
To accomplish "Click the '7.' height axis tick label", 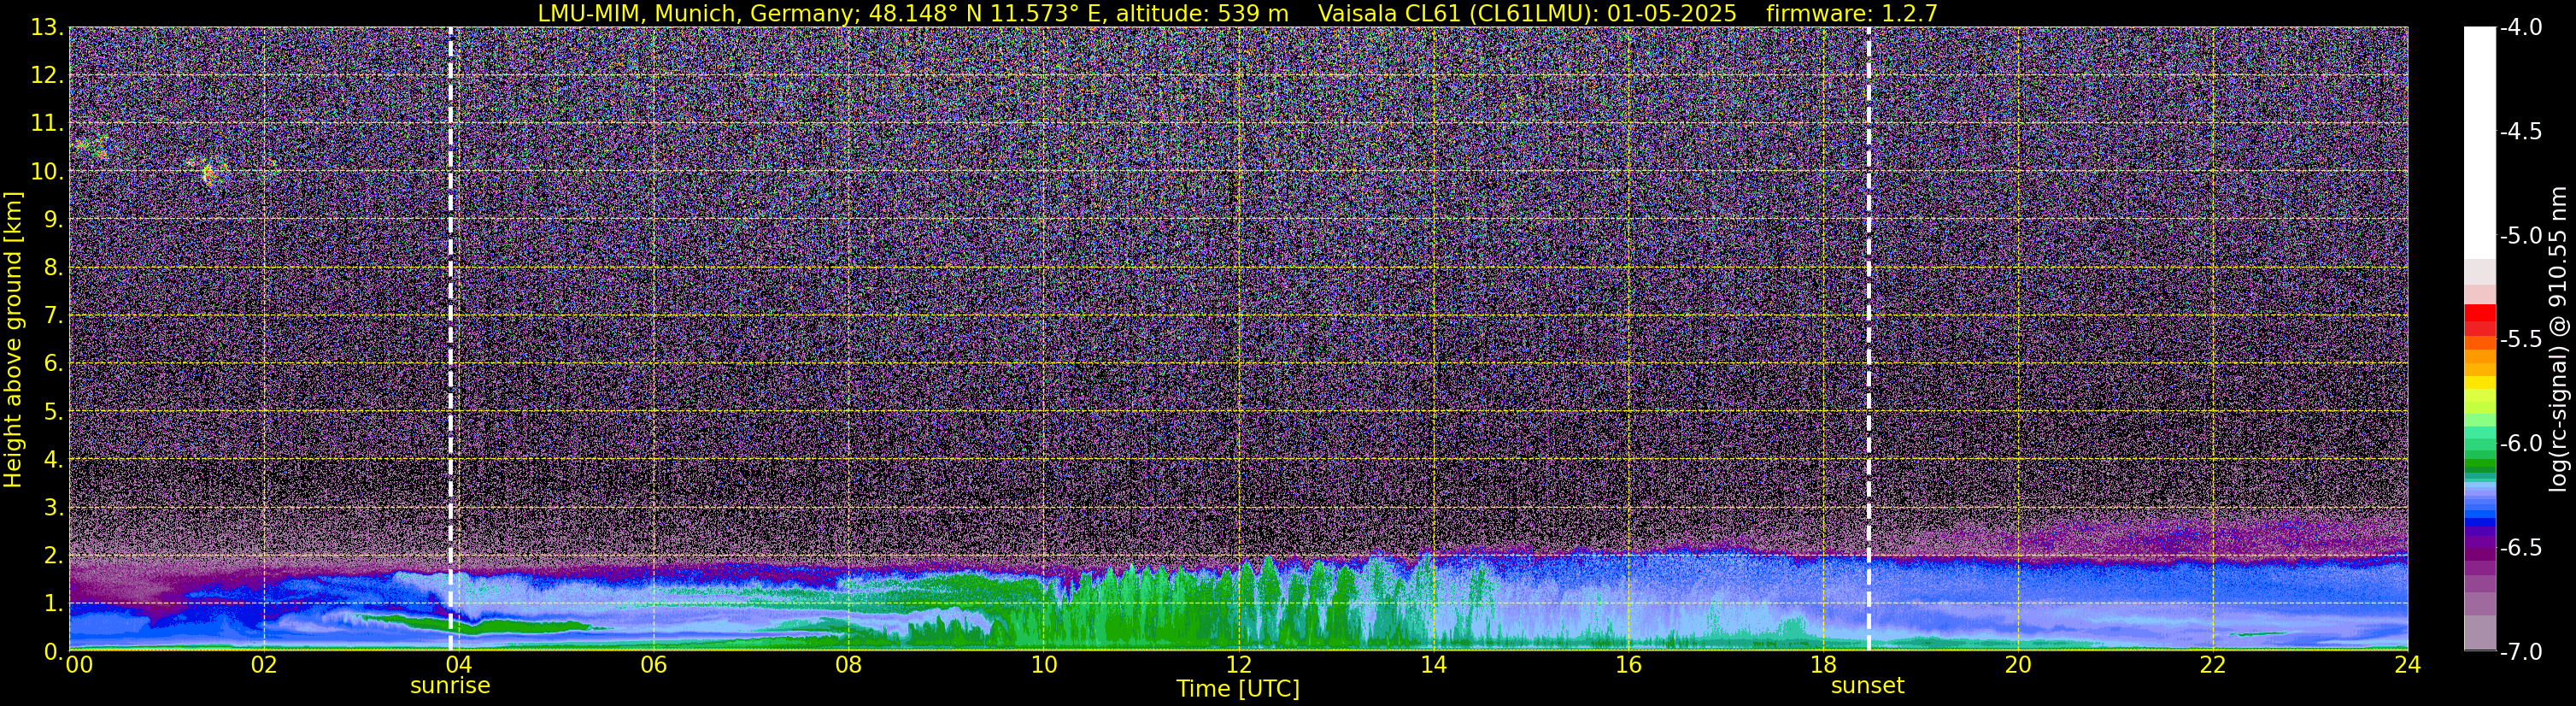I will 54,315.
